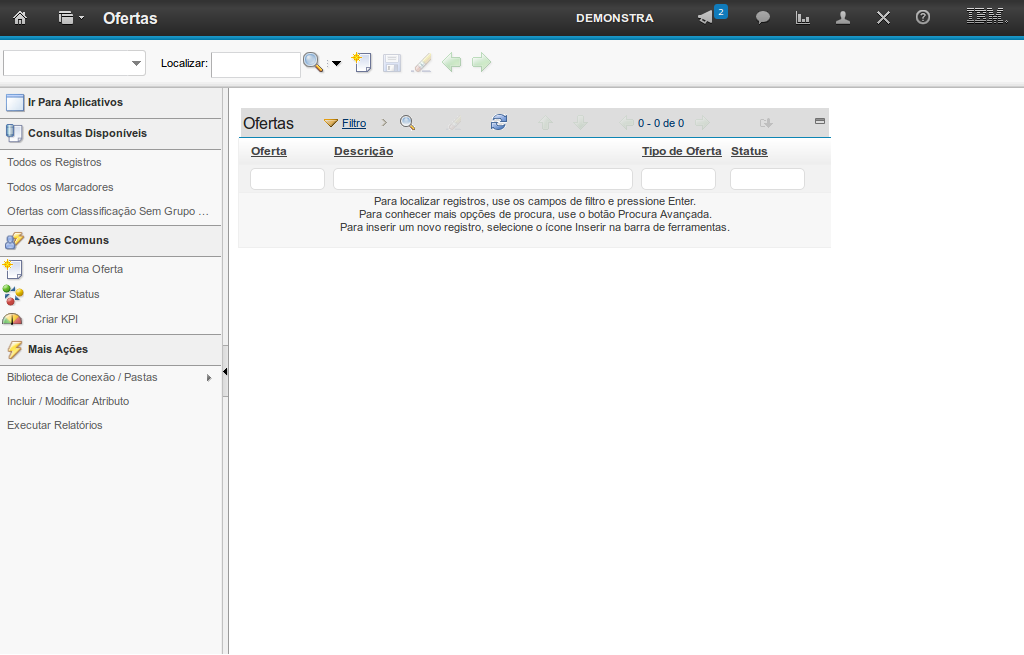1024x655 pixels.
Task: Toggle the Filtro filter row
Action: coord(345,123)
